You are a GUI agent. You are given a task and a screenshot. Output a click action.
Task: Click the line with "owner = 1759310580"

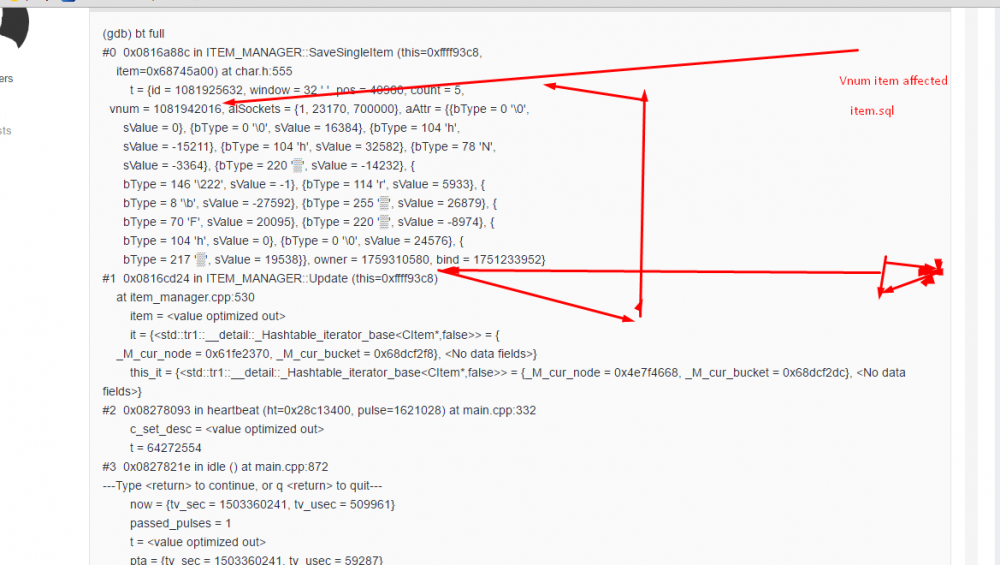coord(334,260)
